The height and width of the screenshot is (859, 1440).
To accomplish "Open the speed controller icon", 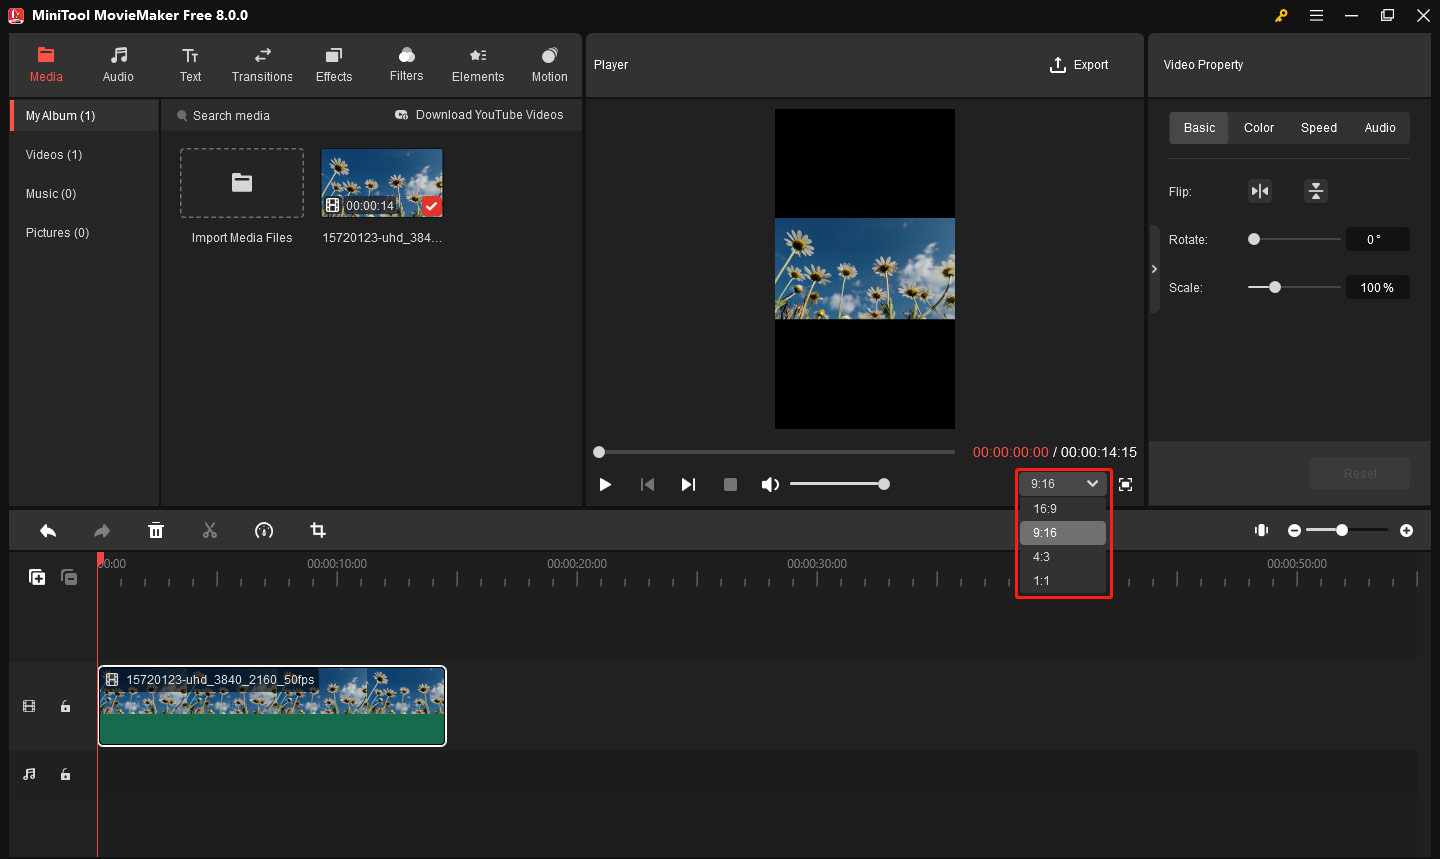I will pyautogui.click(x=264, y=531).
